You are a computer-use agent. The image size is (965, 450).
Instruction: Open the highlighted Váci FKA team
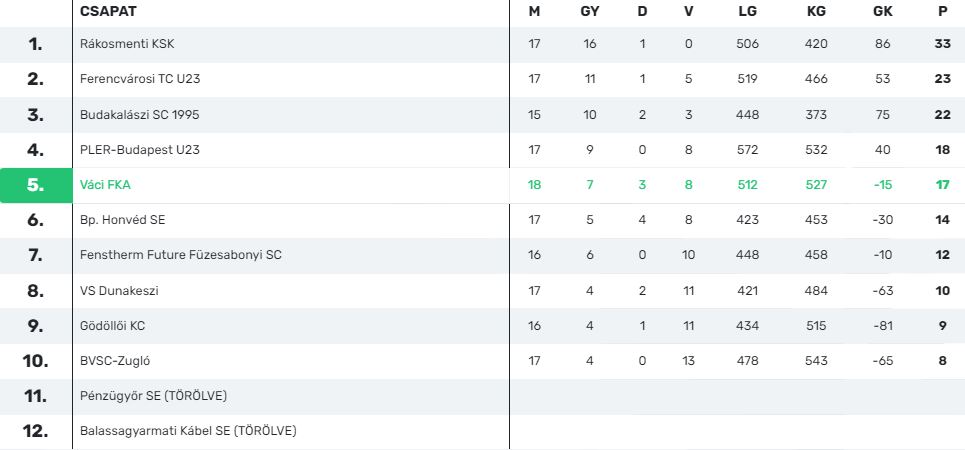coord(105,185)
